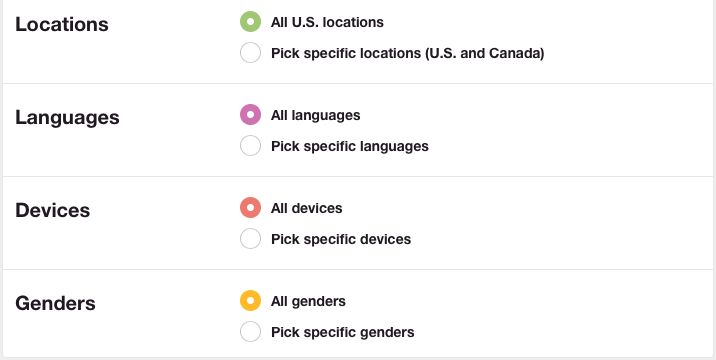Select the red All devices radio button
Viewport: 716px width, 360px height.
pyautogui.click(x=250, y=208)
